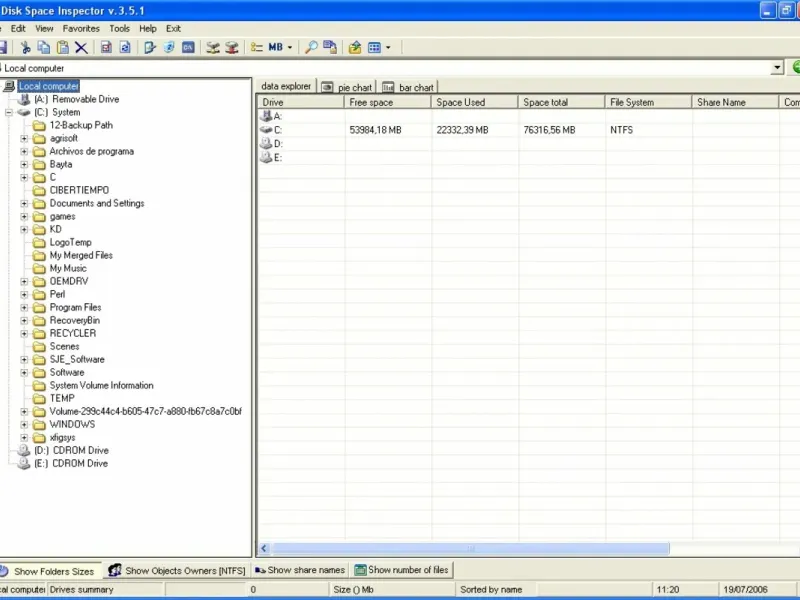Open the Help menu
The height and width of the screenshot is (600, 800).
pyautogui.click(x=148, y=29)
